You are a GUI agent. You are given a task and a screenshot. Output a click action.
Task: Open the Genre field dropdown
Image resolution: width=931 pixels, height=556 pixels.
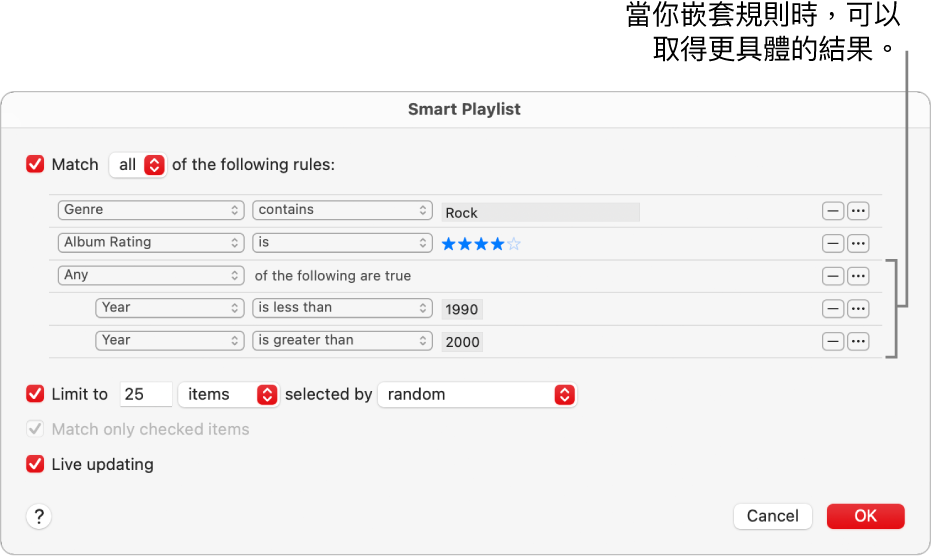151,210
